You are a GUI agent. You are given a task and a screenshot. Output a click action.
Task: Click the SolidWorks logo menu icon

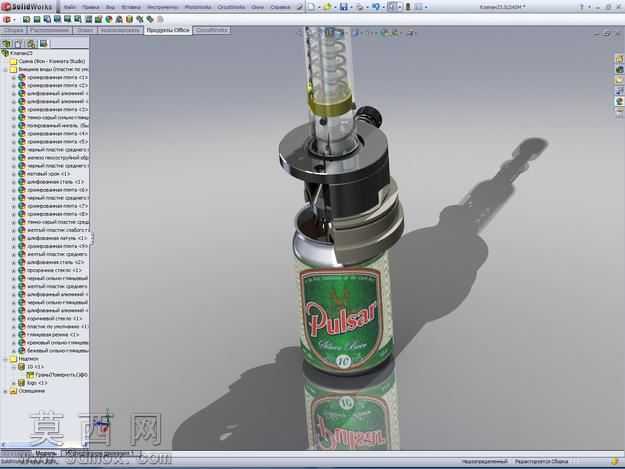(x=6, y=7)
